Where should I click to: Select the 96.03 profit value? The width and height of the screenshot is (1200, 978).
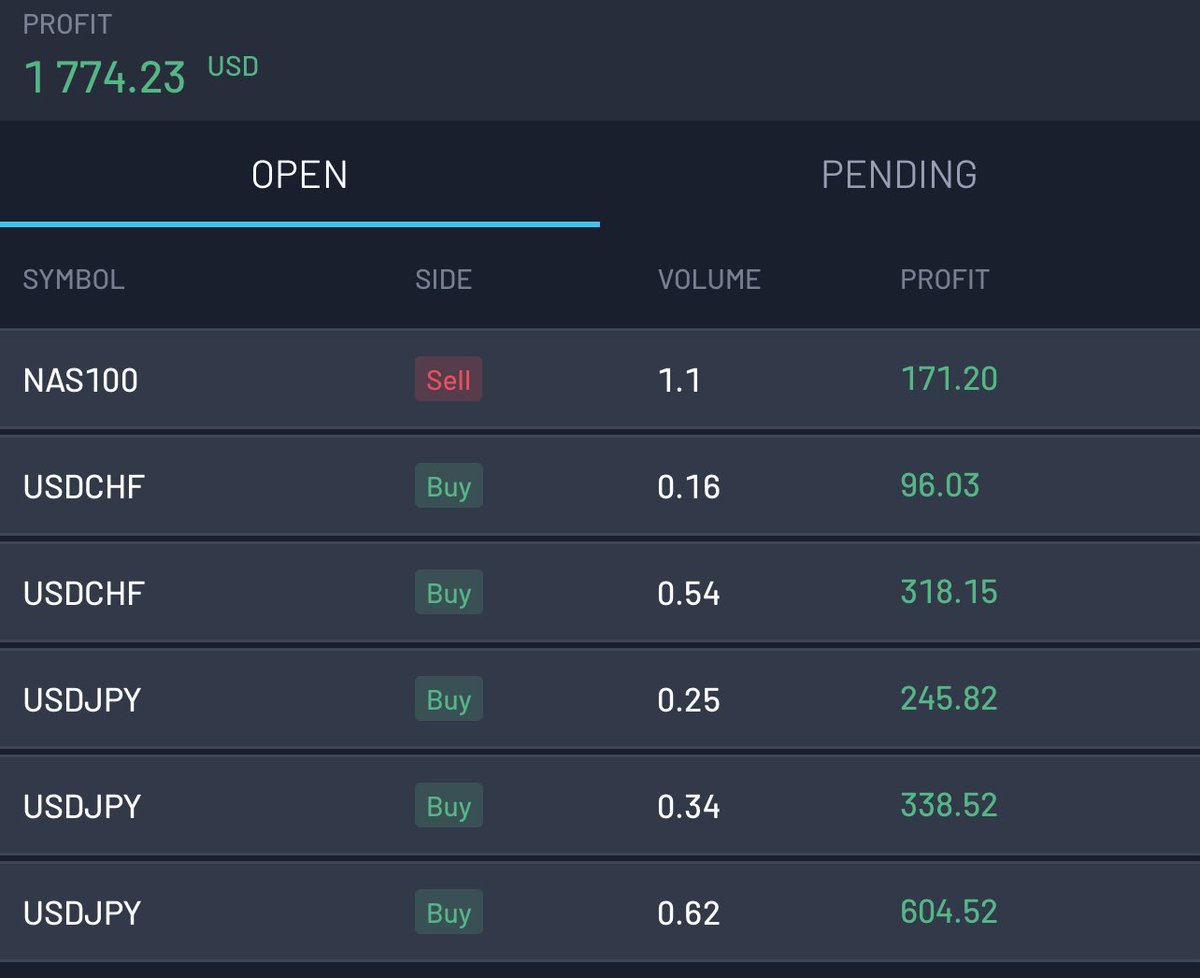coord(940,486)
